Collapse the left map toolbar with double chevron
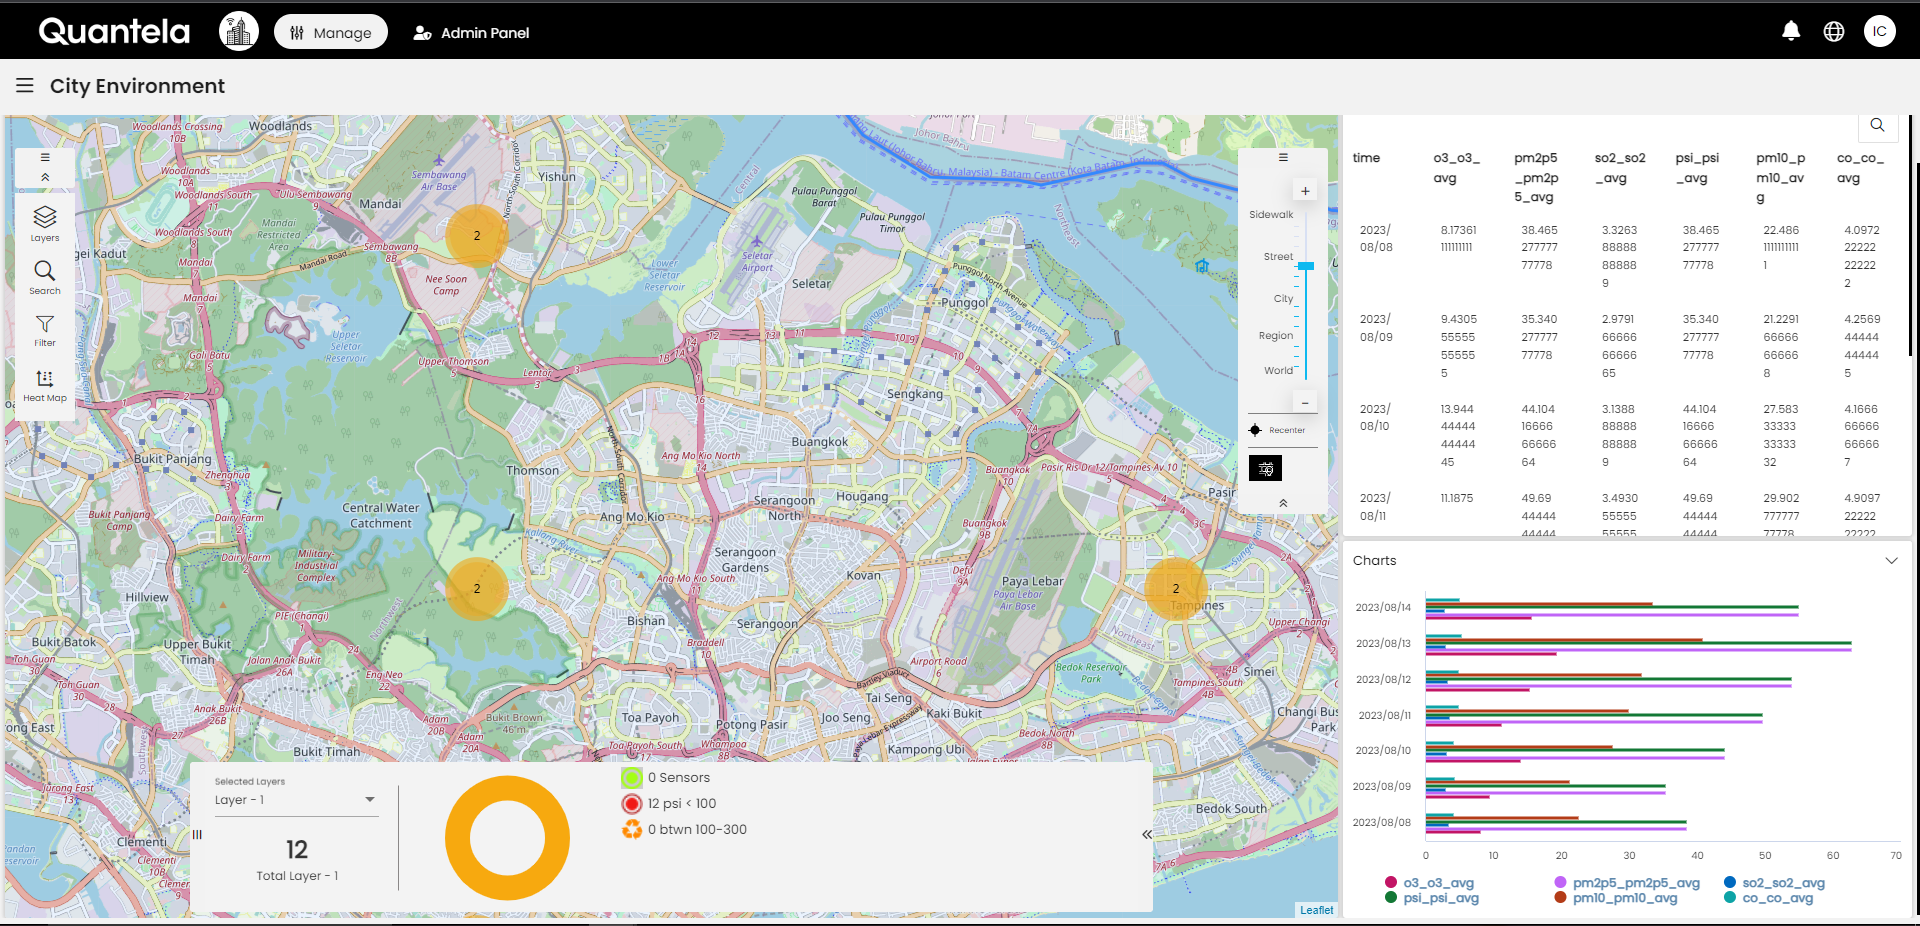Screen dimensions: 1920x926 pos(45,177)
